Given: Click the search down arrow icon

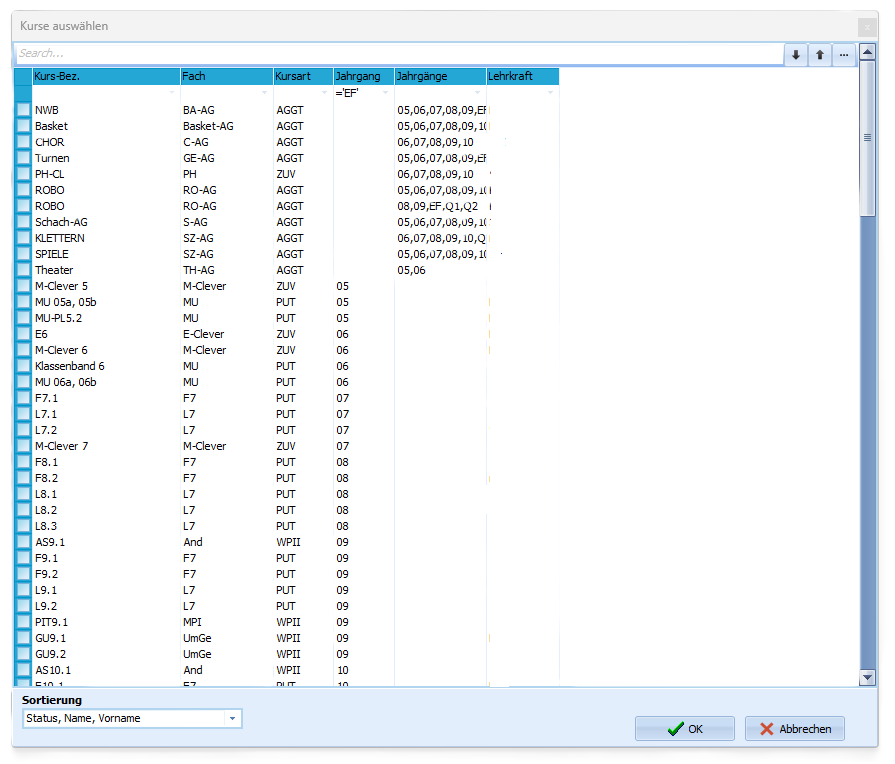Looking at the screenshot, I should pos(796,55).
